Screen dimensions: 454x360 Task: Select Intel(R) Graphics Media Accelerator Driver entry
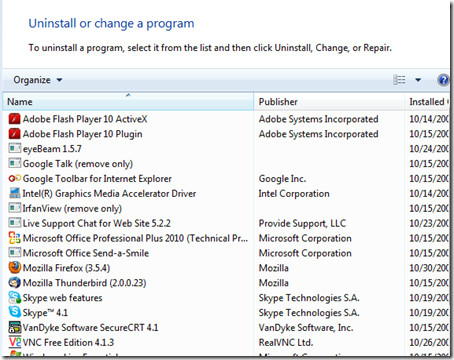tap(109, 193)
